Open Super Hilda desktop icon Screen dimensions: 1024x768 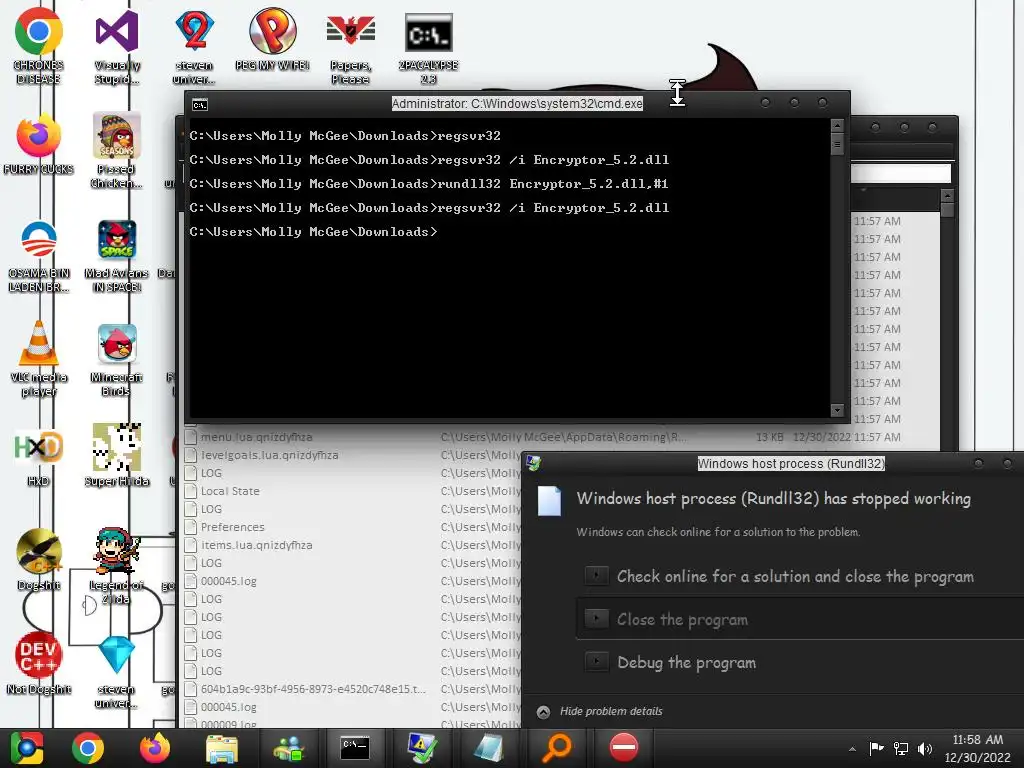[117, 454]
